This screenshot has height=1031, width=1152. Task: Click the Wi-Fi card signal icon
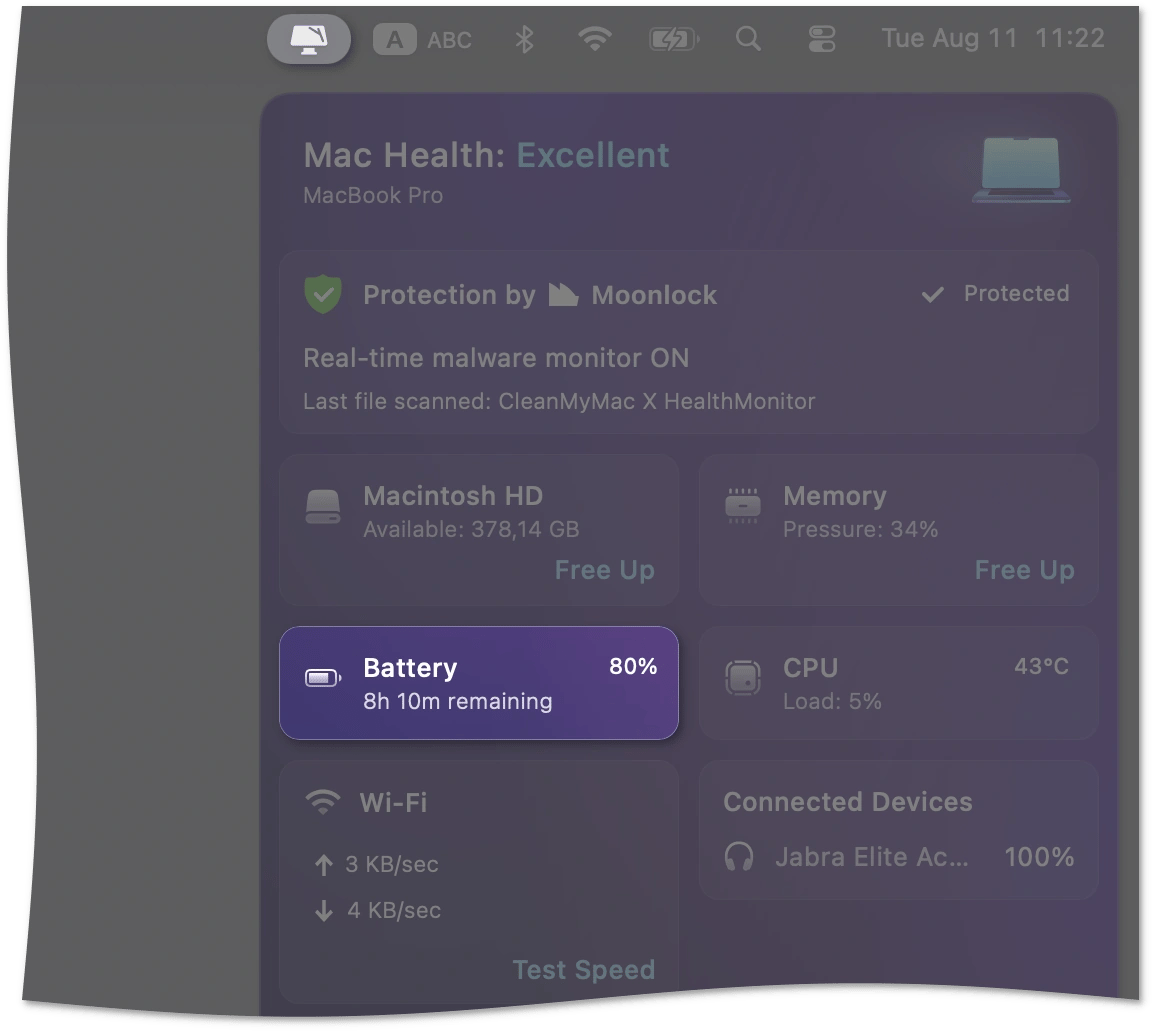click(x=323, y=802)
